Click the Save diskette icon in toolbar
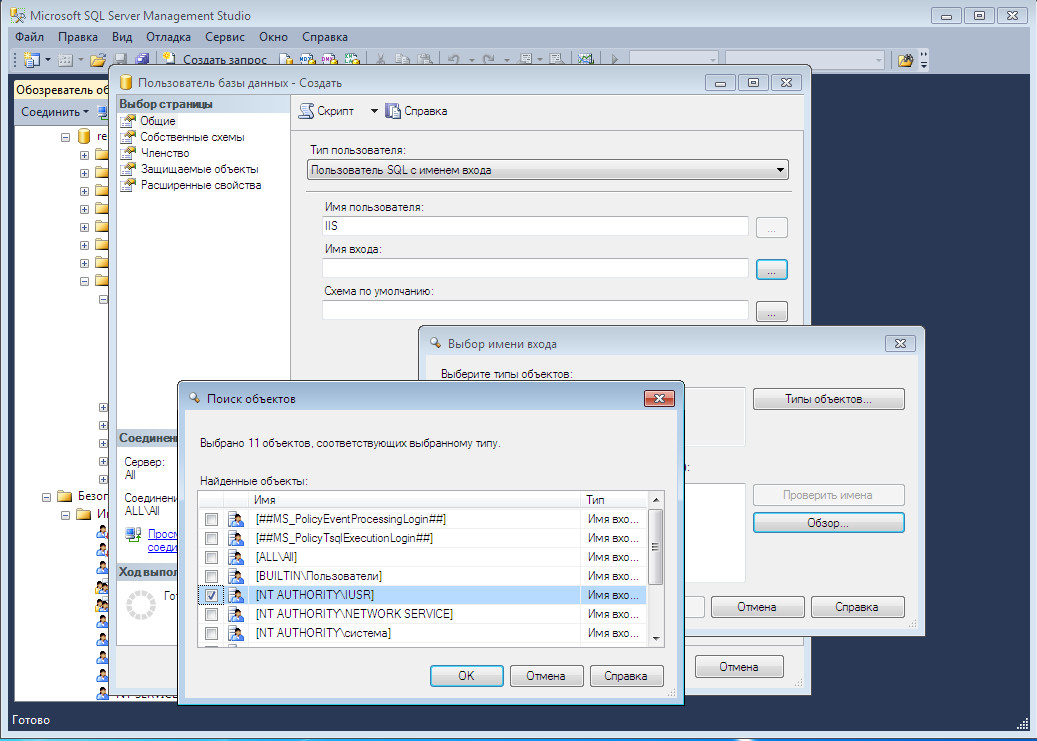Viewport: 1037px width, 741px height. pos(120,60)
